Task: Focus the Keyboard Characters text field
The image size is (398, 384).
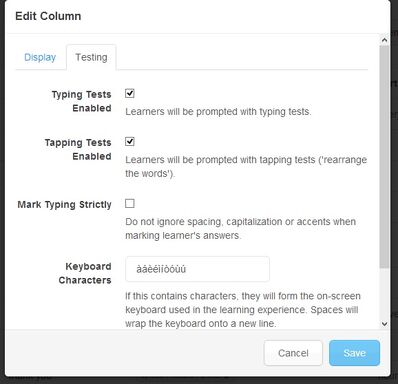Action: [197, 269]
